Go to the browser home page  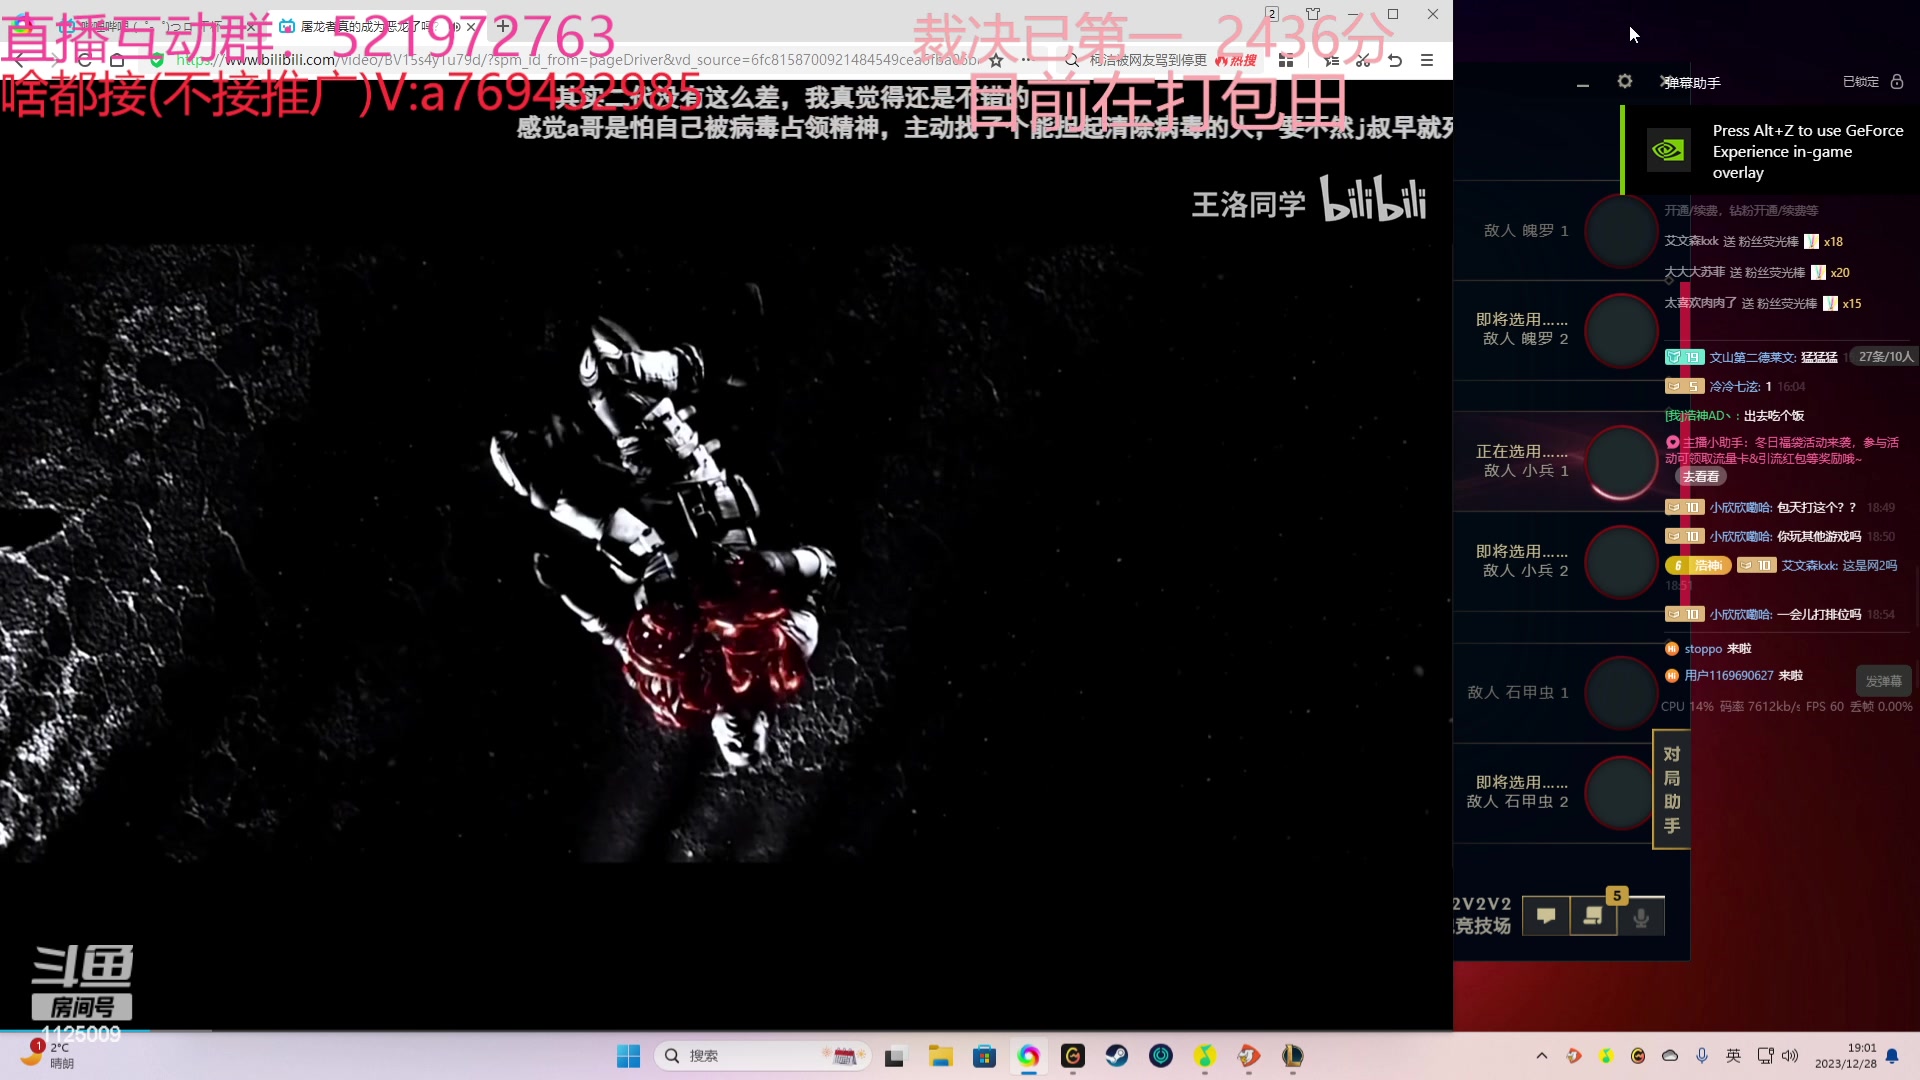pyautogui.click(x=117, y=60)
